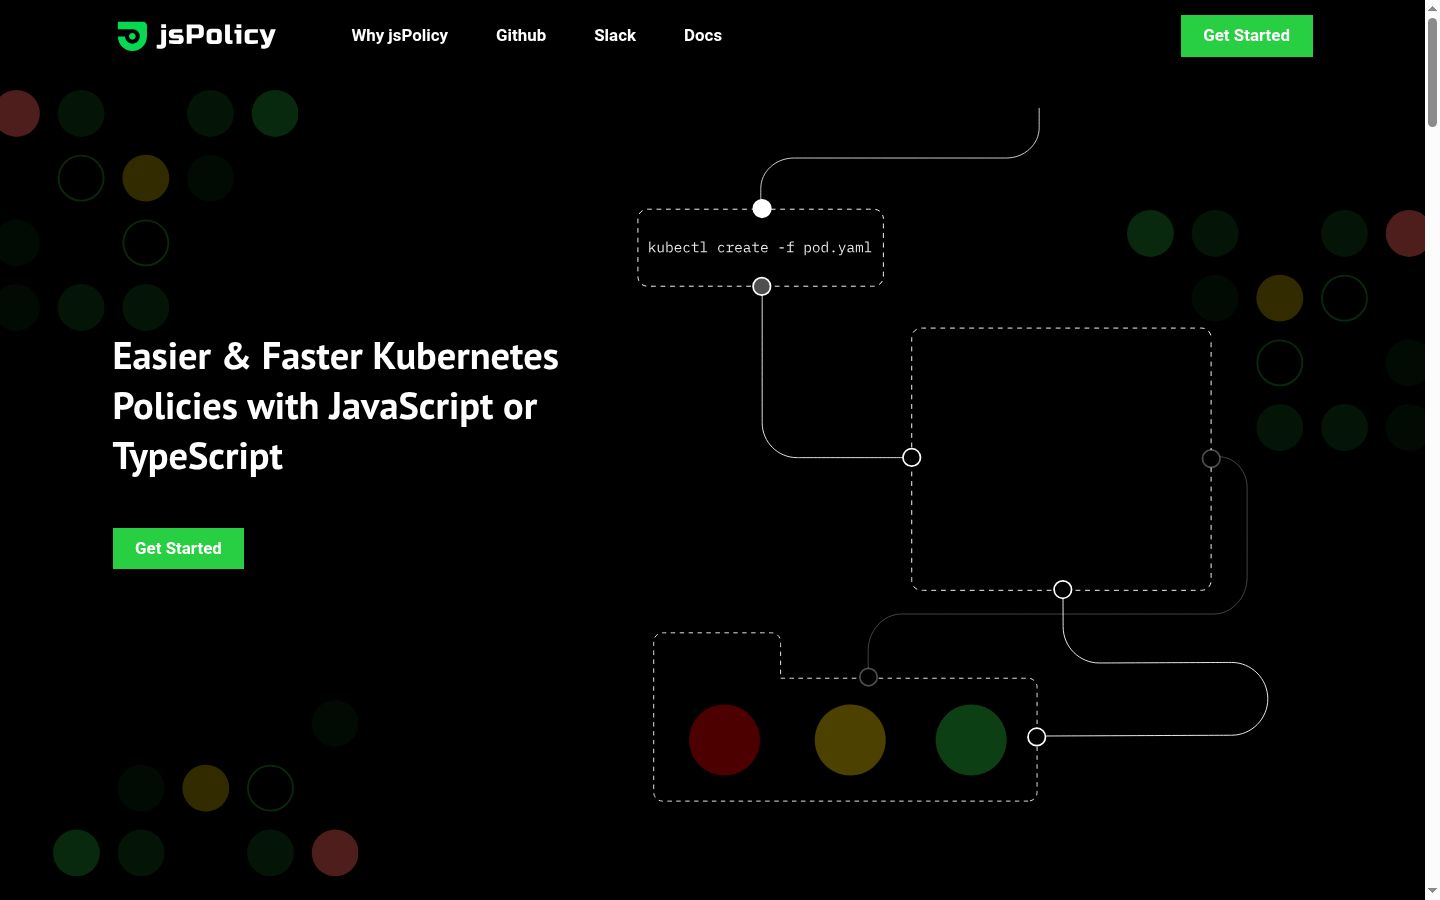Click the kubectl create -f pod.yaml box
This screenshot has width=1440, height=900.
761,248
